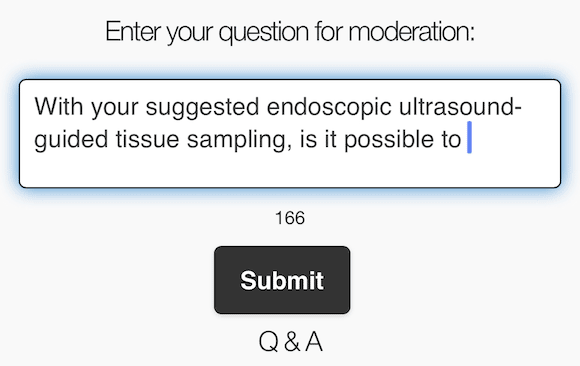Place cursor on the word 'suggested'
This screenshot has width=580, height=366.
click(202, 108)
